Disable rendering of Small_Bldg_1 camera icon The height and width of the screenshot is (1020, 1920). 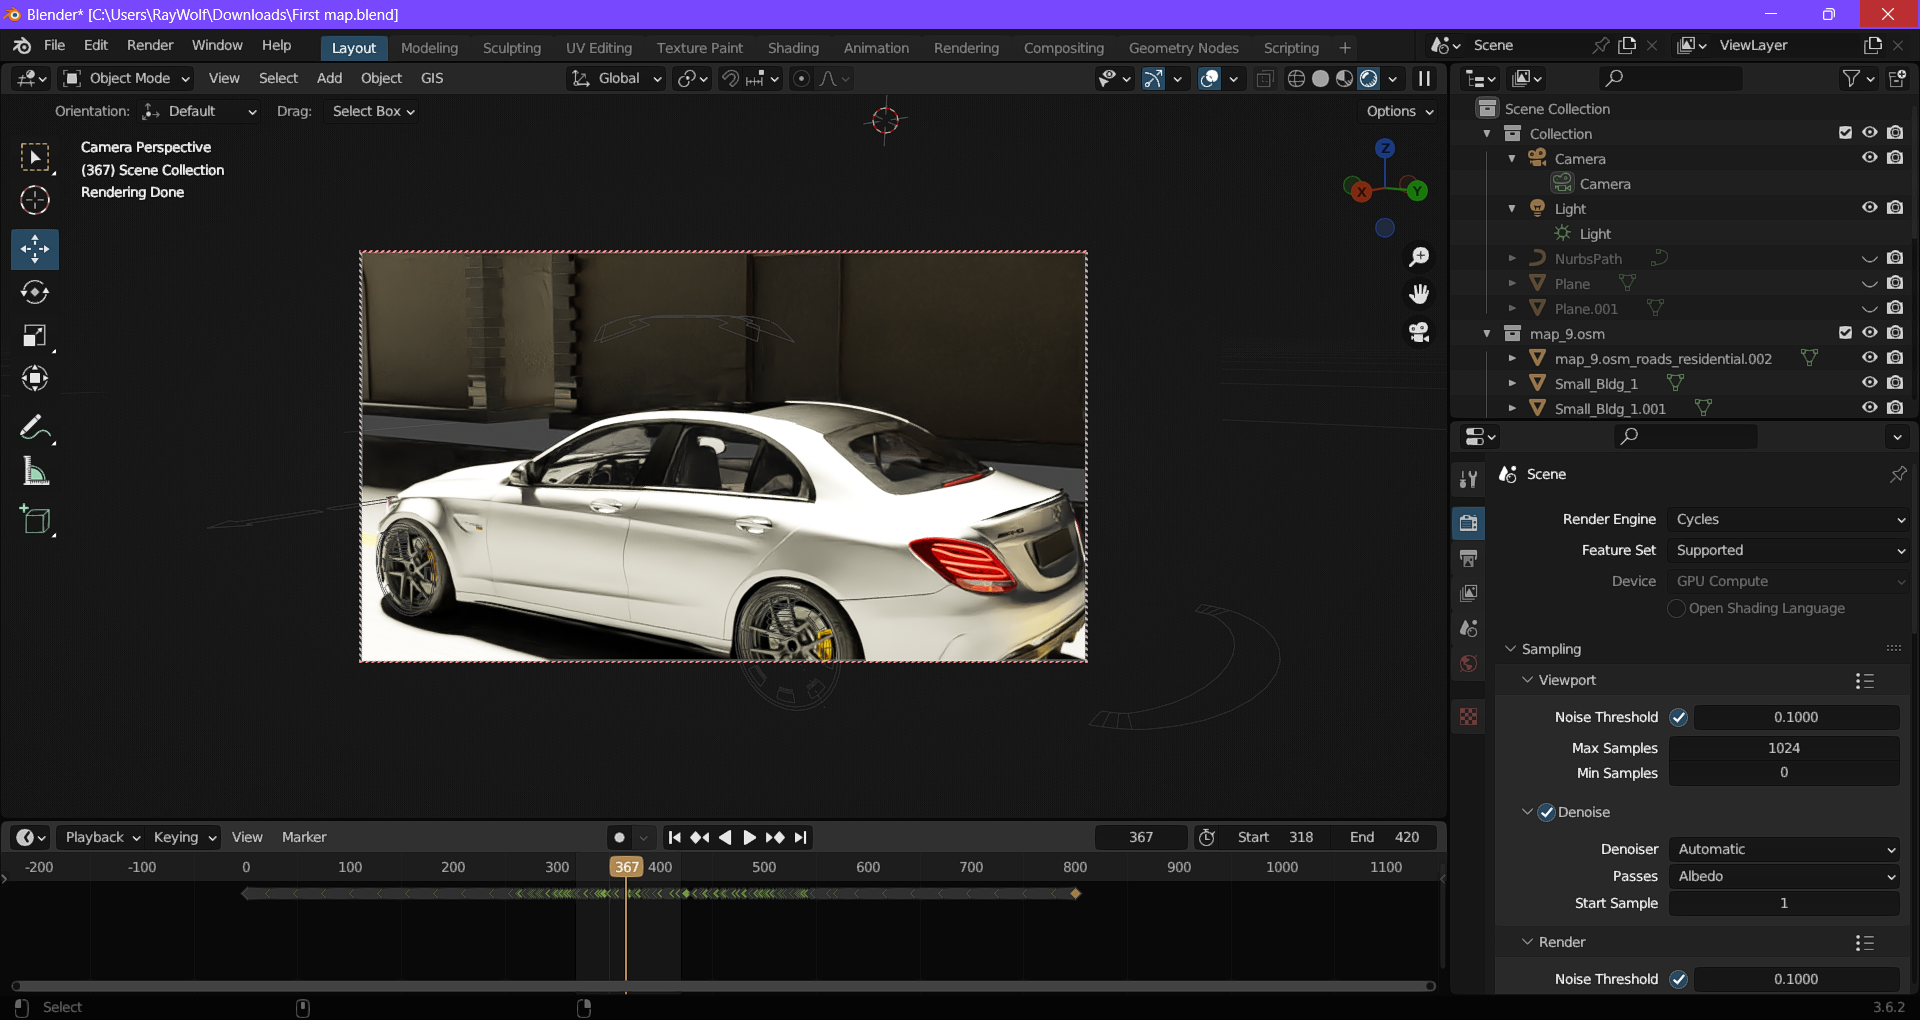click(1895, 383)
